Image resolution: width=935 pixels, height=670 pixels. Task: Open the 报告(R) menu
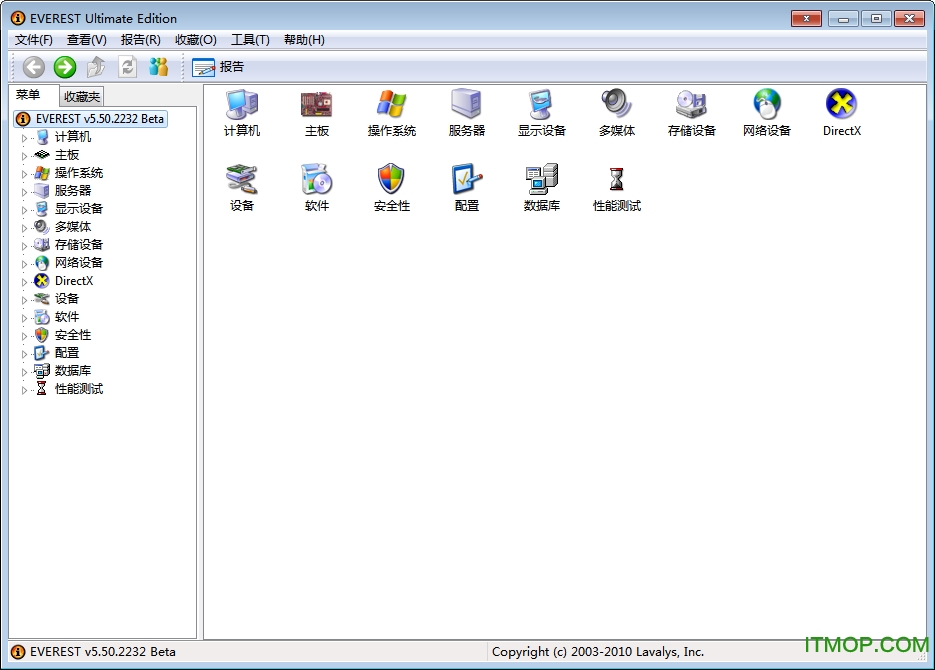click(x=141, y=40)
